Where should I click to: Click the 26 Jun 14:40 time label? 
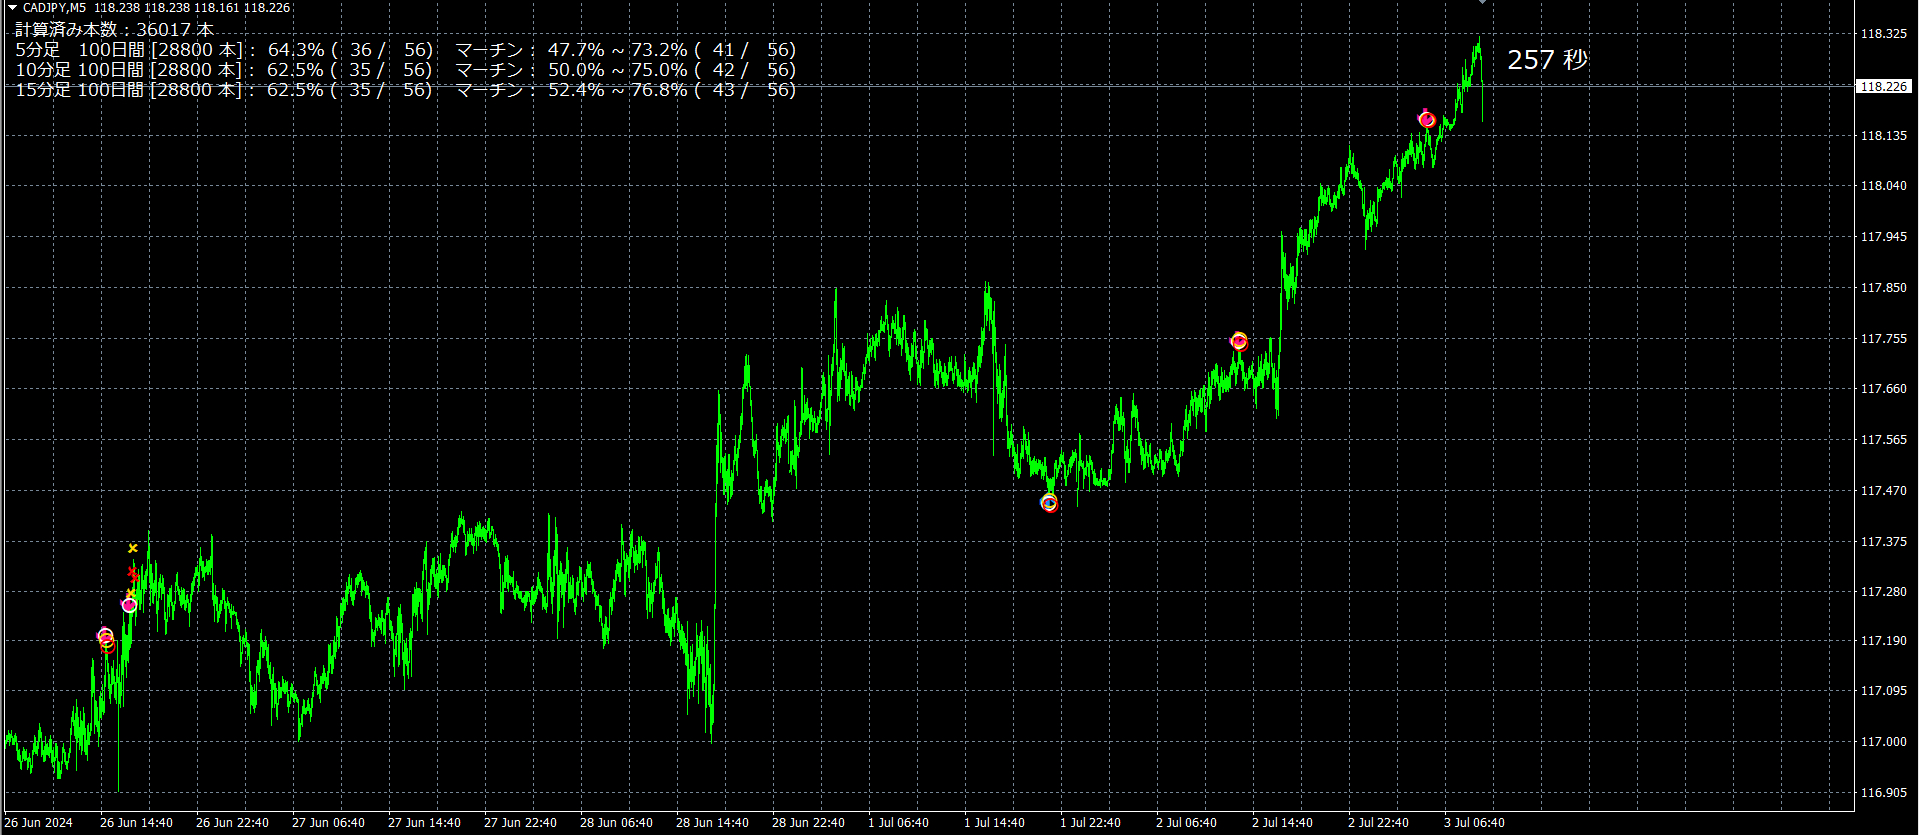(136, 823)
